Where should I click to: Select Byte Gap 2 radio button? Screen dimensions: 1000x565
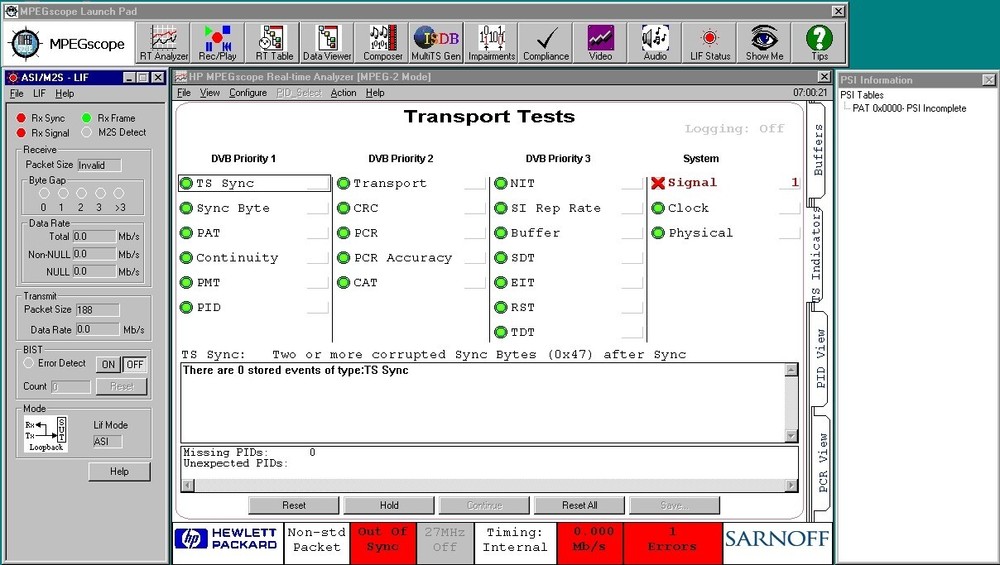tap(81, 193)
